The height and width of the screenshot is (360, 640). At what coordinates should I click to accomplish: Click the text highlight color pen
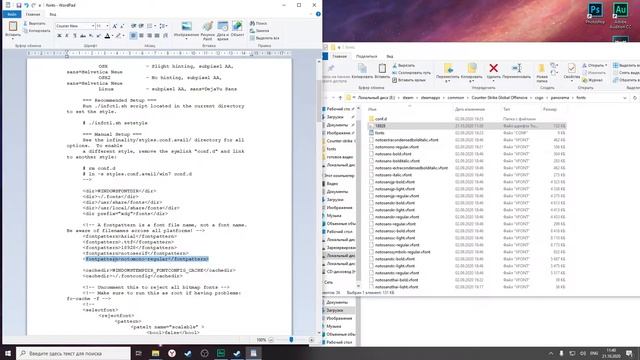(x=118, y=36)
